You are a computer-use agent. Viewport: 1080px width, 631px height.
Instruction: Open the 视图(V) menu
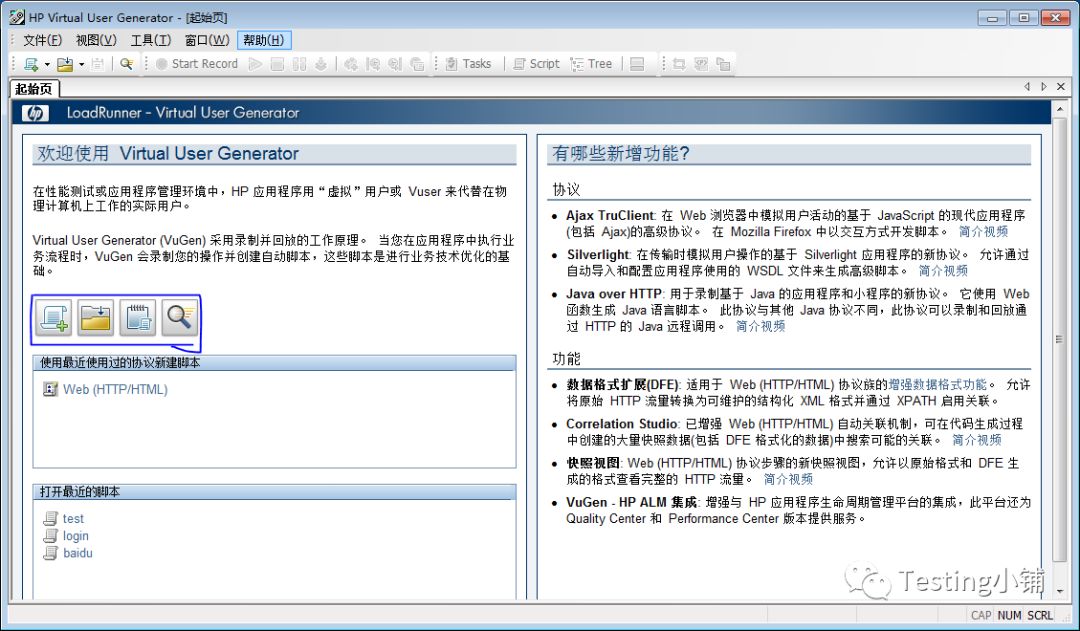[x=96, y=41]
